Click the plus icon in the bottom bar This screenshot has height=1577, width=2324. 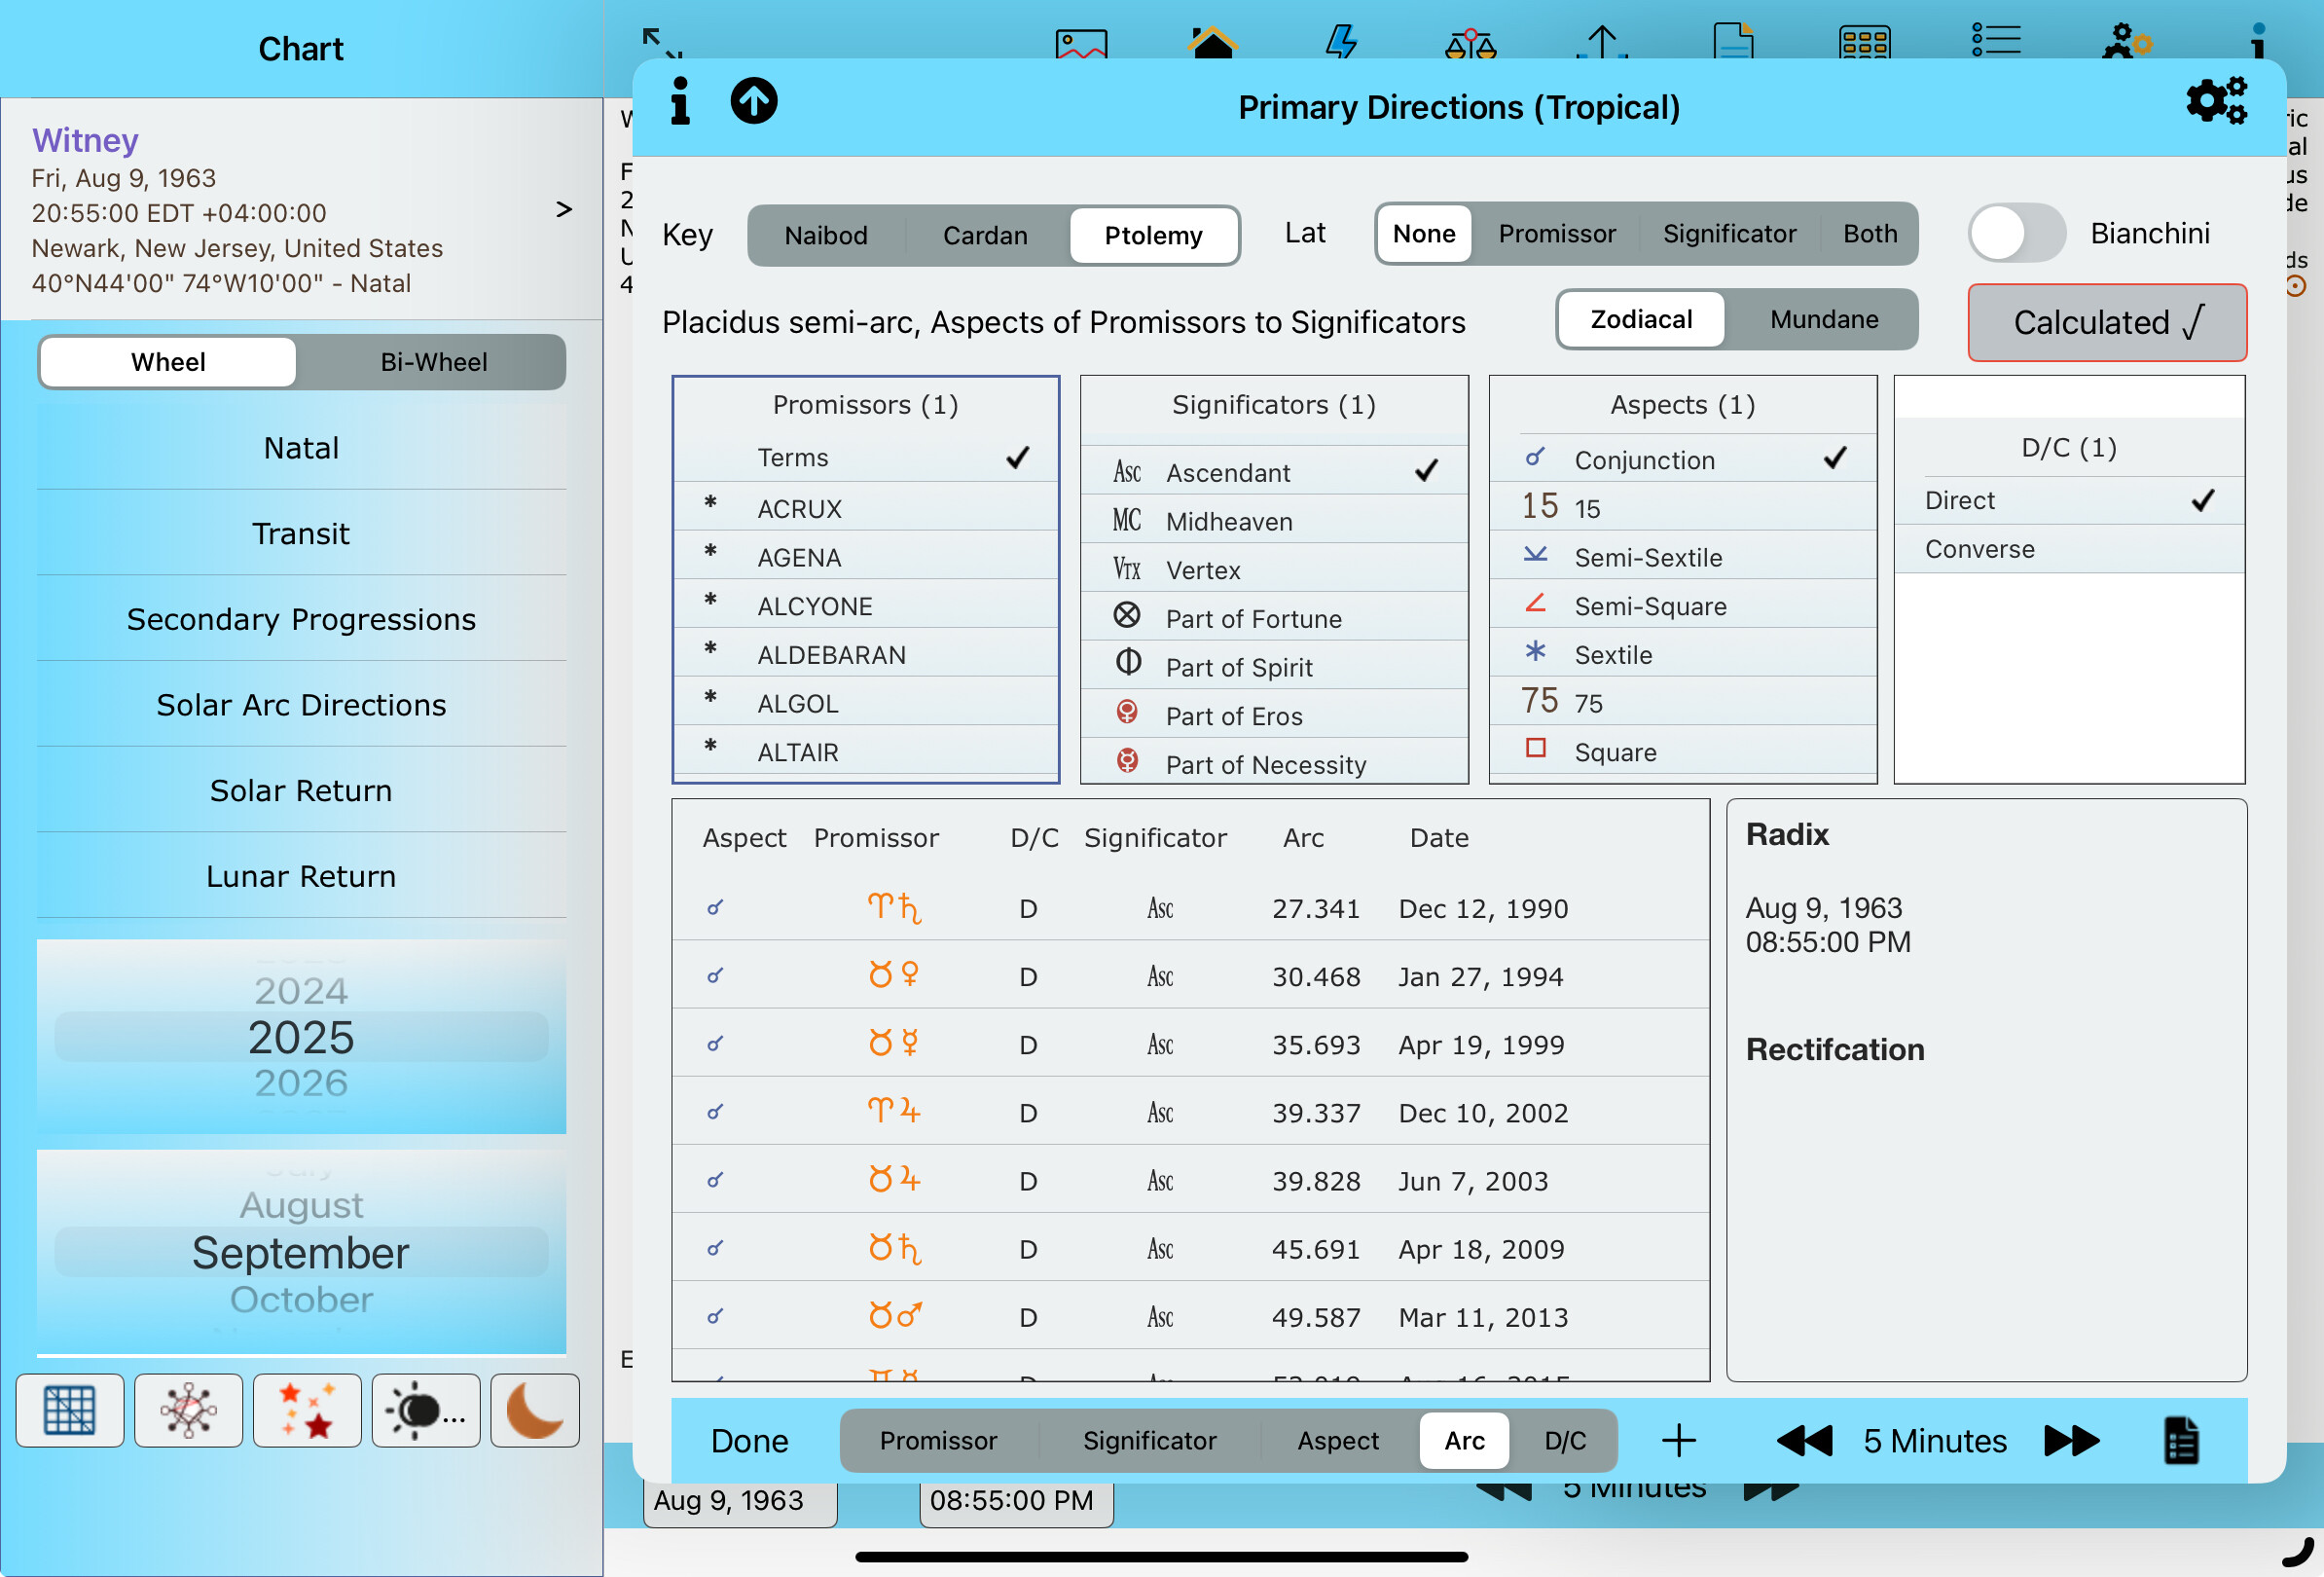[1678, 1440]
